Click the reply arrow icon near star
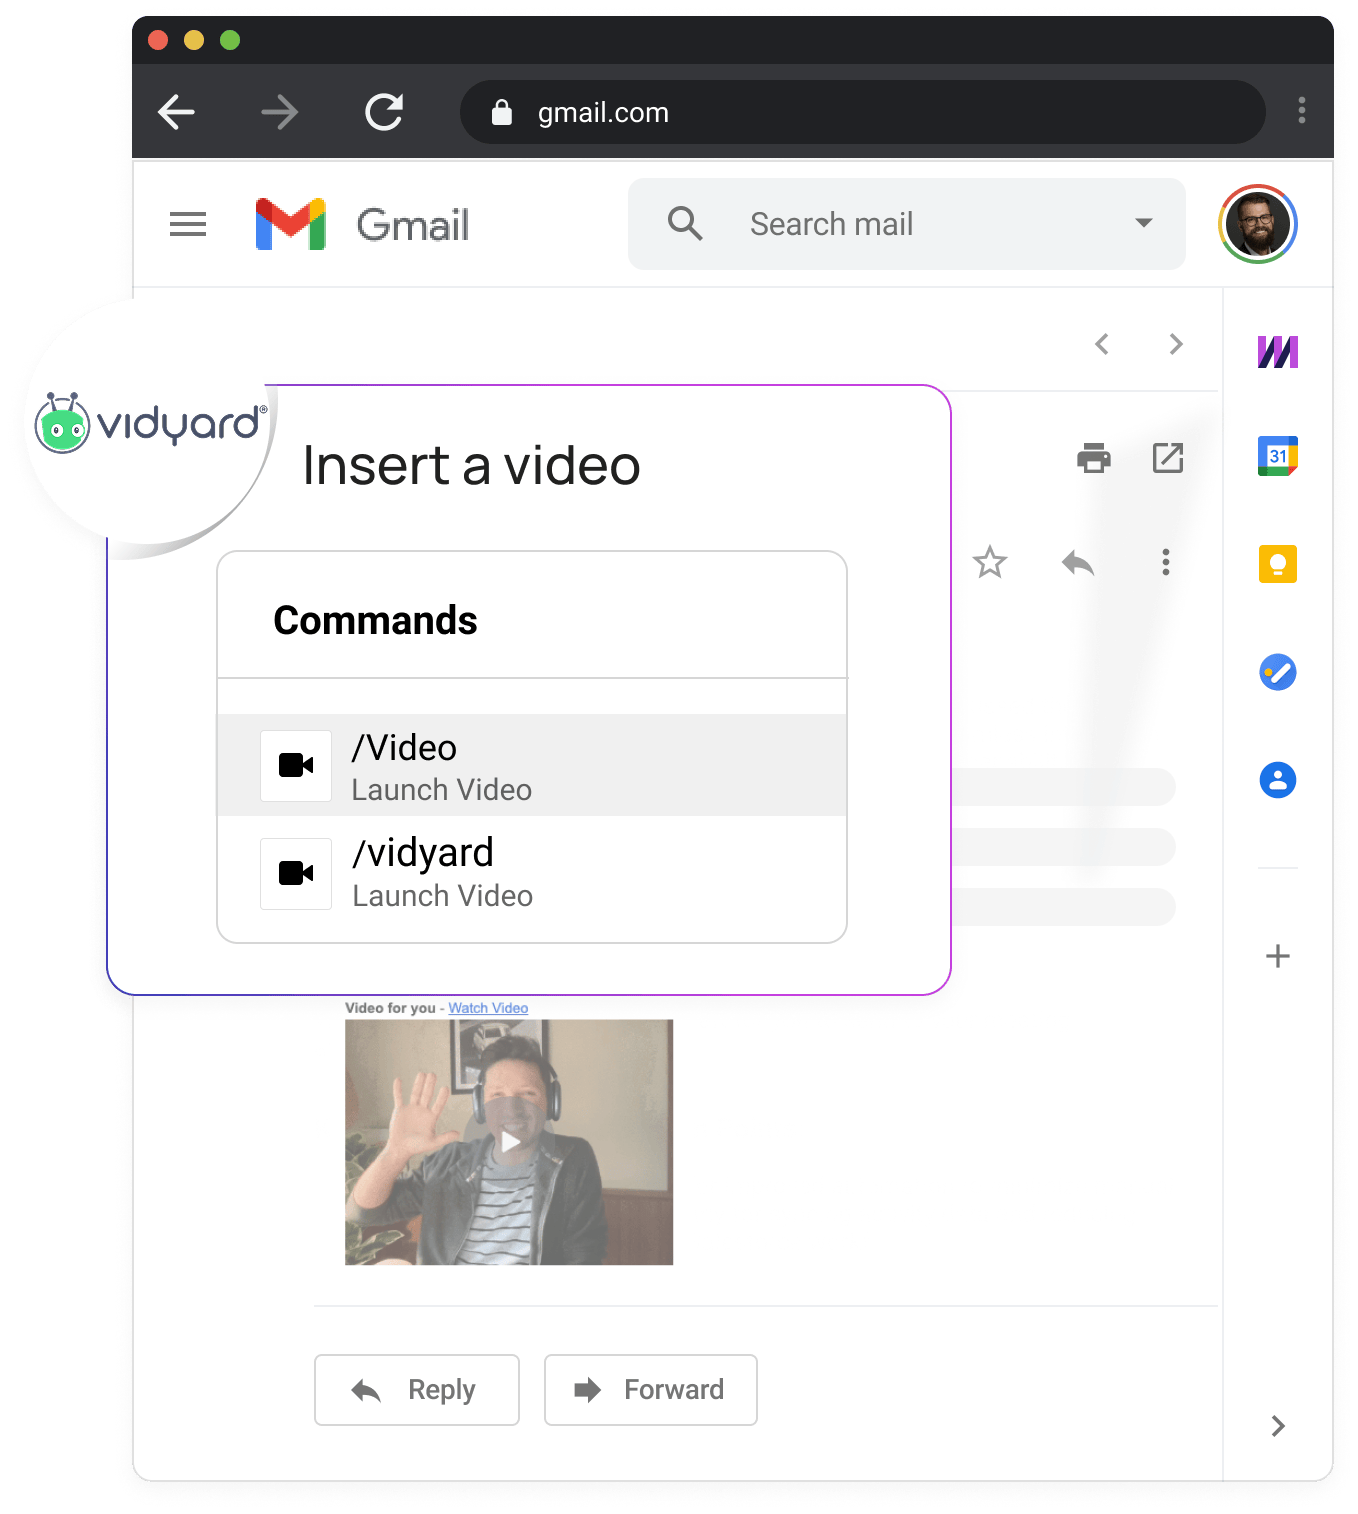Viewport: 1358px width, 1514px height. pyautogui.click(x=1078, y=563)
